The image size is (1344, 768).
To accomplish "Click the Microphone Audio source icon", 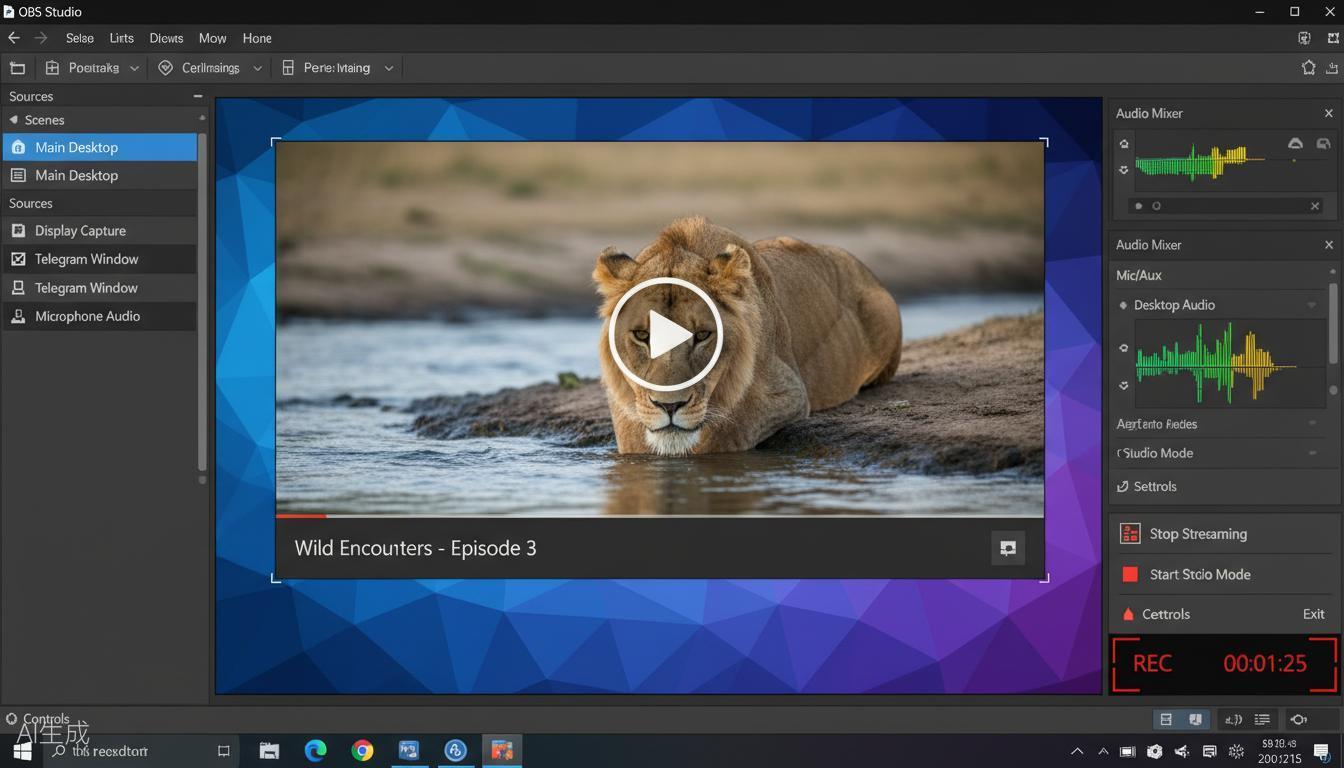I will tap(18, 316).
